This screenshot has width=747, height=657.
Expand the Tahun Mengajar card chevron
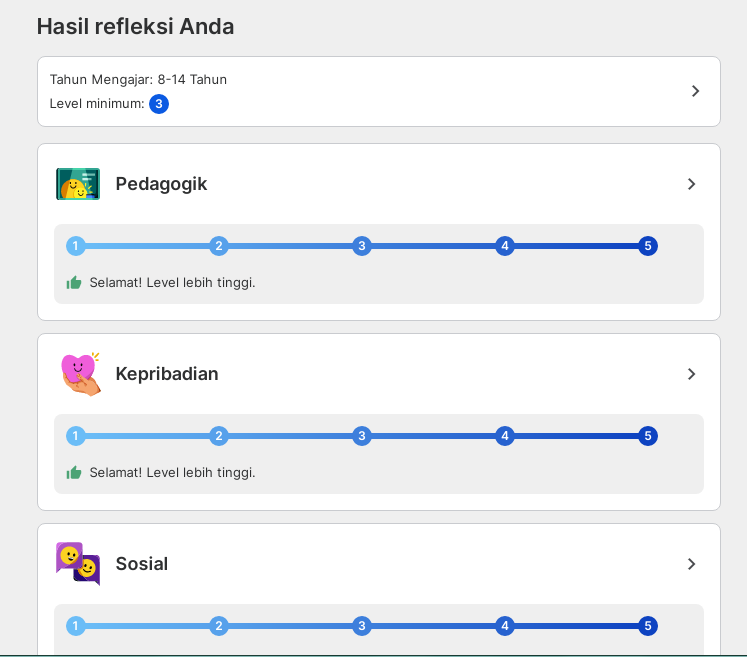[696, 91]
